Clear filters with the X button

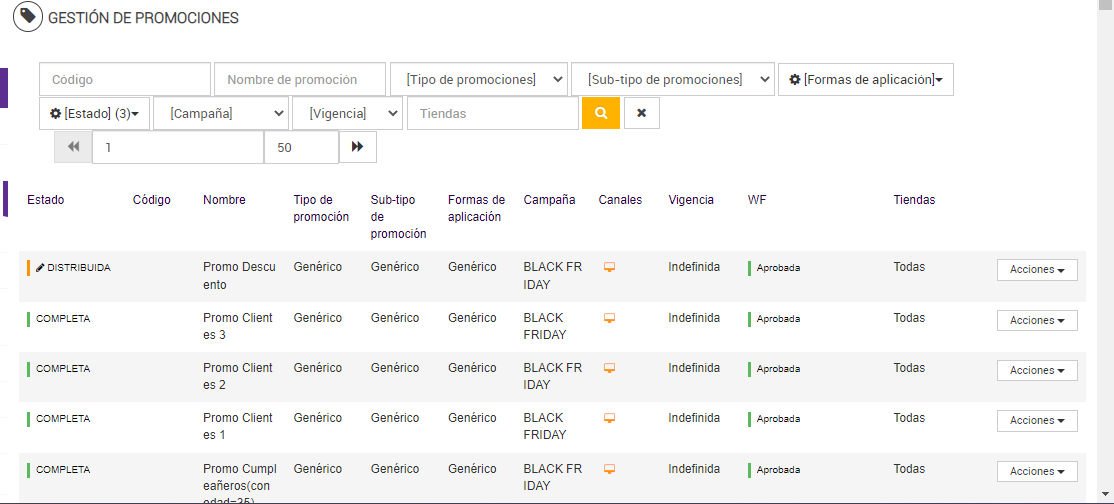pyautogui.click(x=641, y=113)
